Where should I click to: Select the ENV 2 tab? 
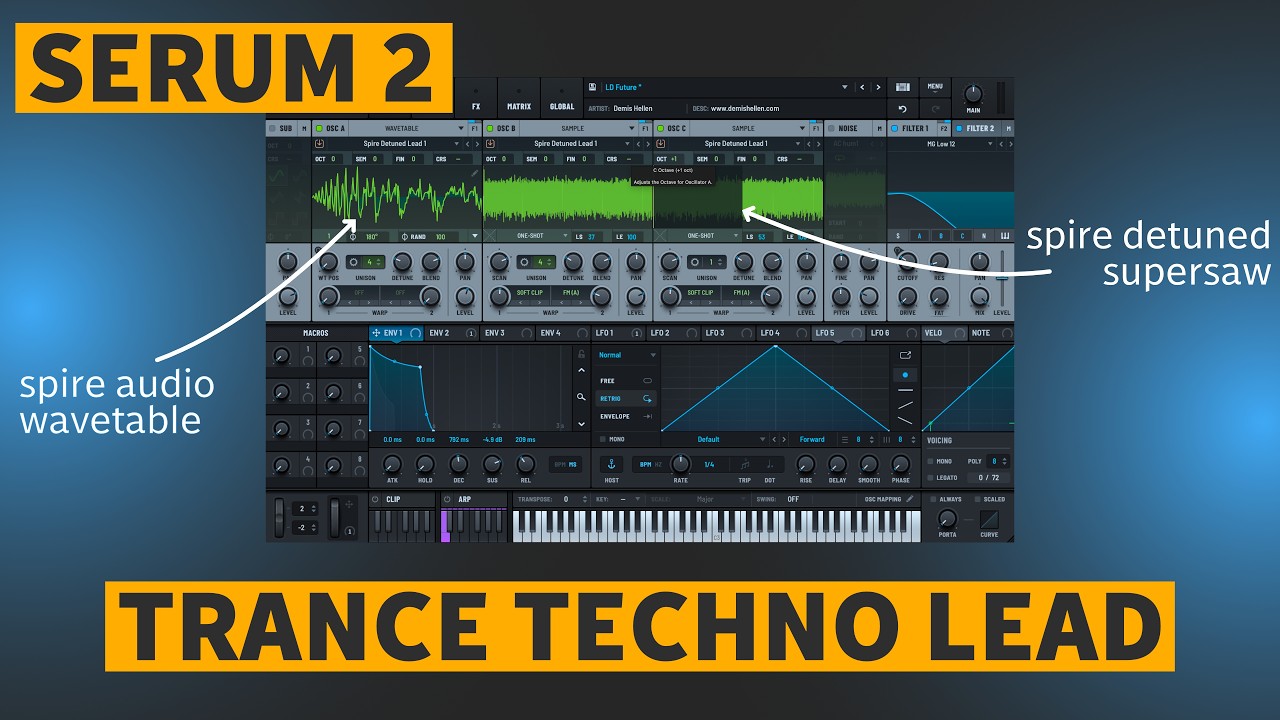tap(450, 333)
